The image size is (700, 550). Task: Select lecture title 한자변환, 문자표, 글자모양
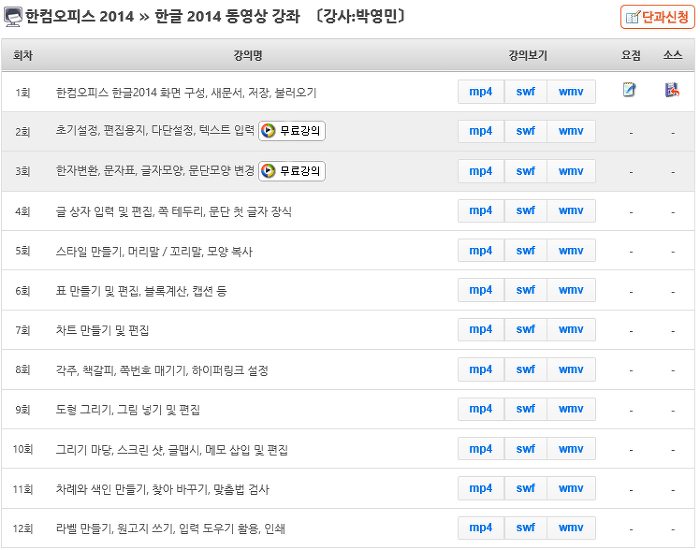coord(155,171)
